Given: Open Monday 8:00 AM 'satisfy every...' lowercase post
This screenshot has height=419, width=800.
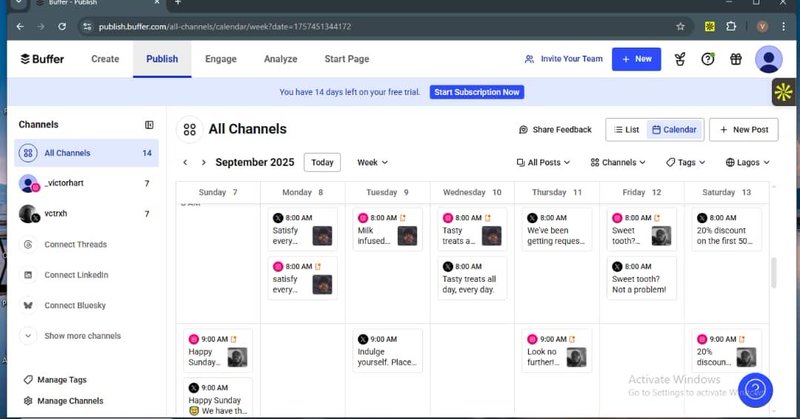Looking at the screenshot, I should 302,278.
